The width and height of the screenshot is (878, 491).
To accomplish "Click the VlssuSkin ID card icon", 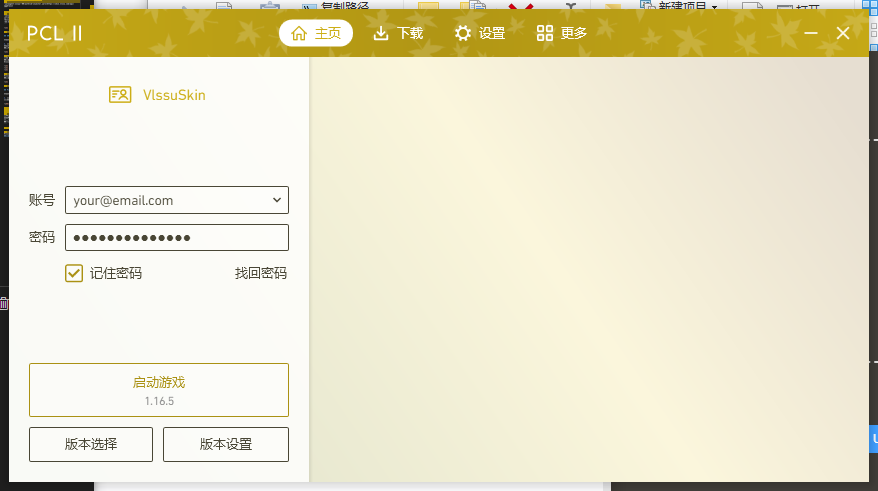I will pos(120,95).
